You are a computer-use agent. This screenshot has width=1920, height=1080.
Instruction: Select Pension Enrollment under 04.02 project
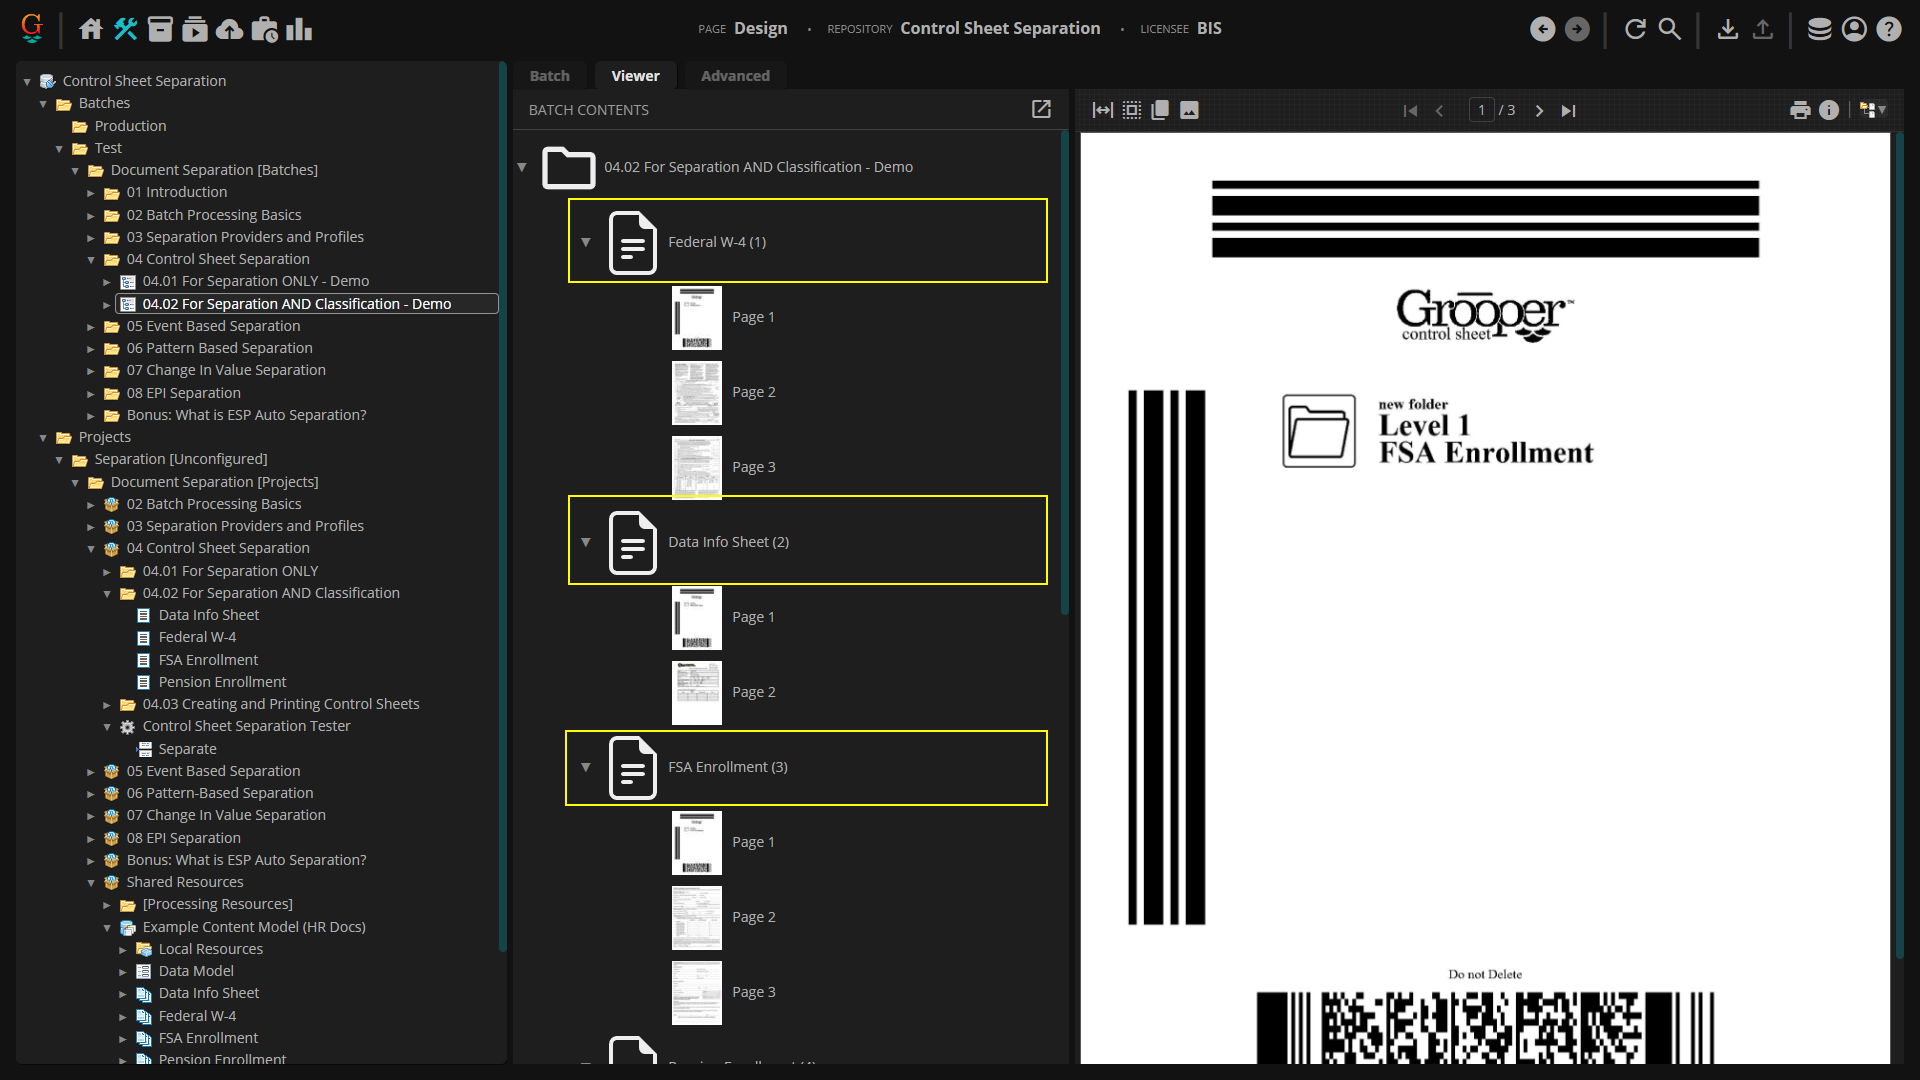tap(222, 682)
